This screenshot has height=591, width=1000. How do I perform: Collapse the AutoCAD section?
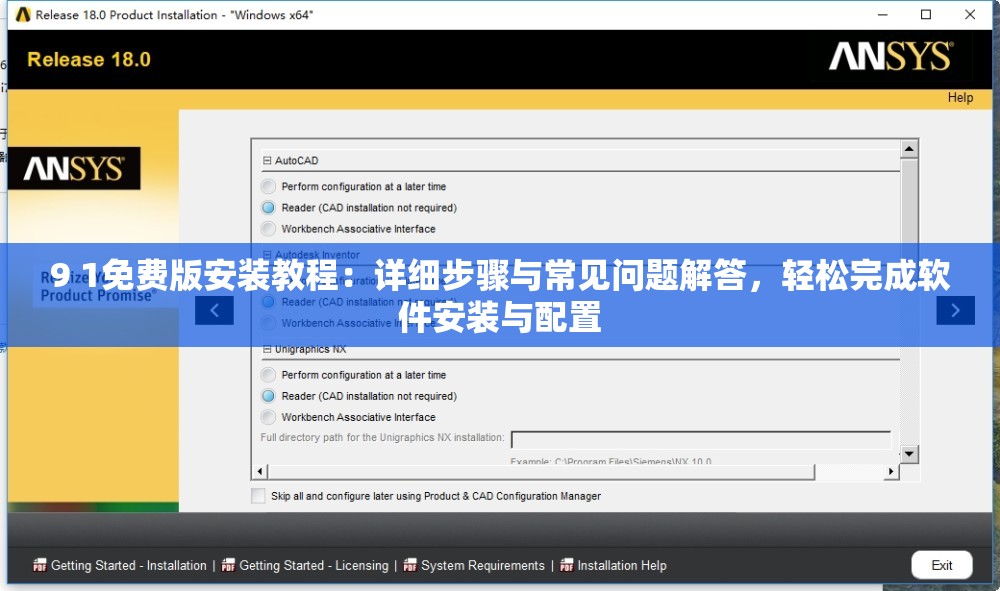(x=267, y=160)
